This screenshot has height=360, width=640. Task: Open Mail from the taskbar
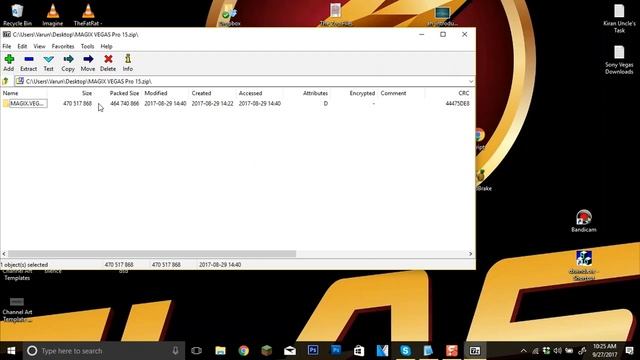tap(290, 351)
